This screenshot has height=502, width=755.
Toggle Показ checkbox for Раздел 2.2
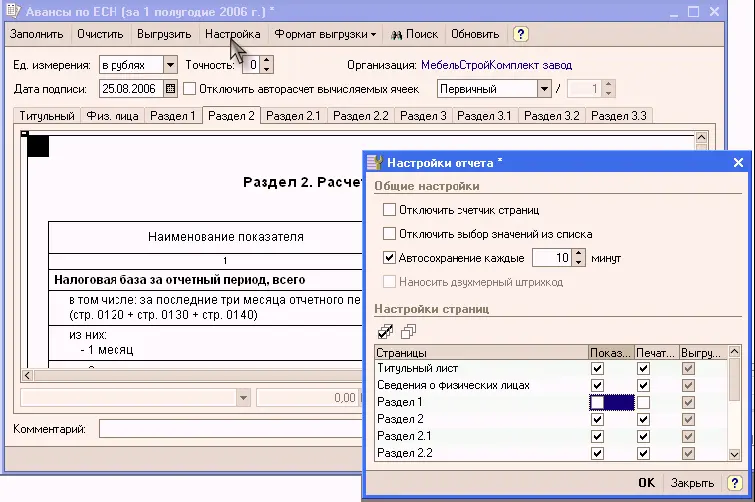(x=597, y=453)
